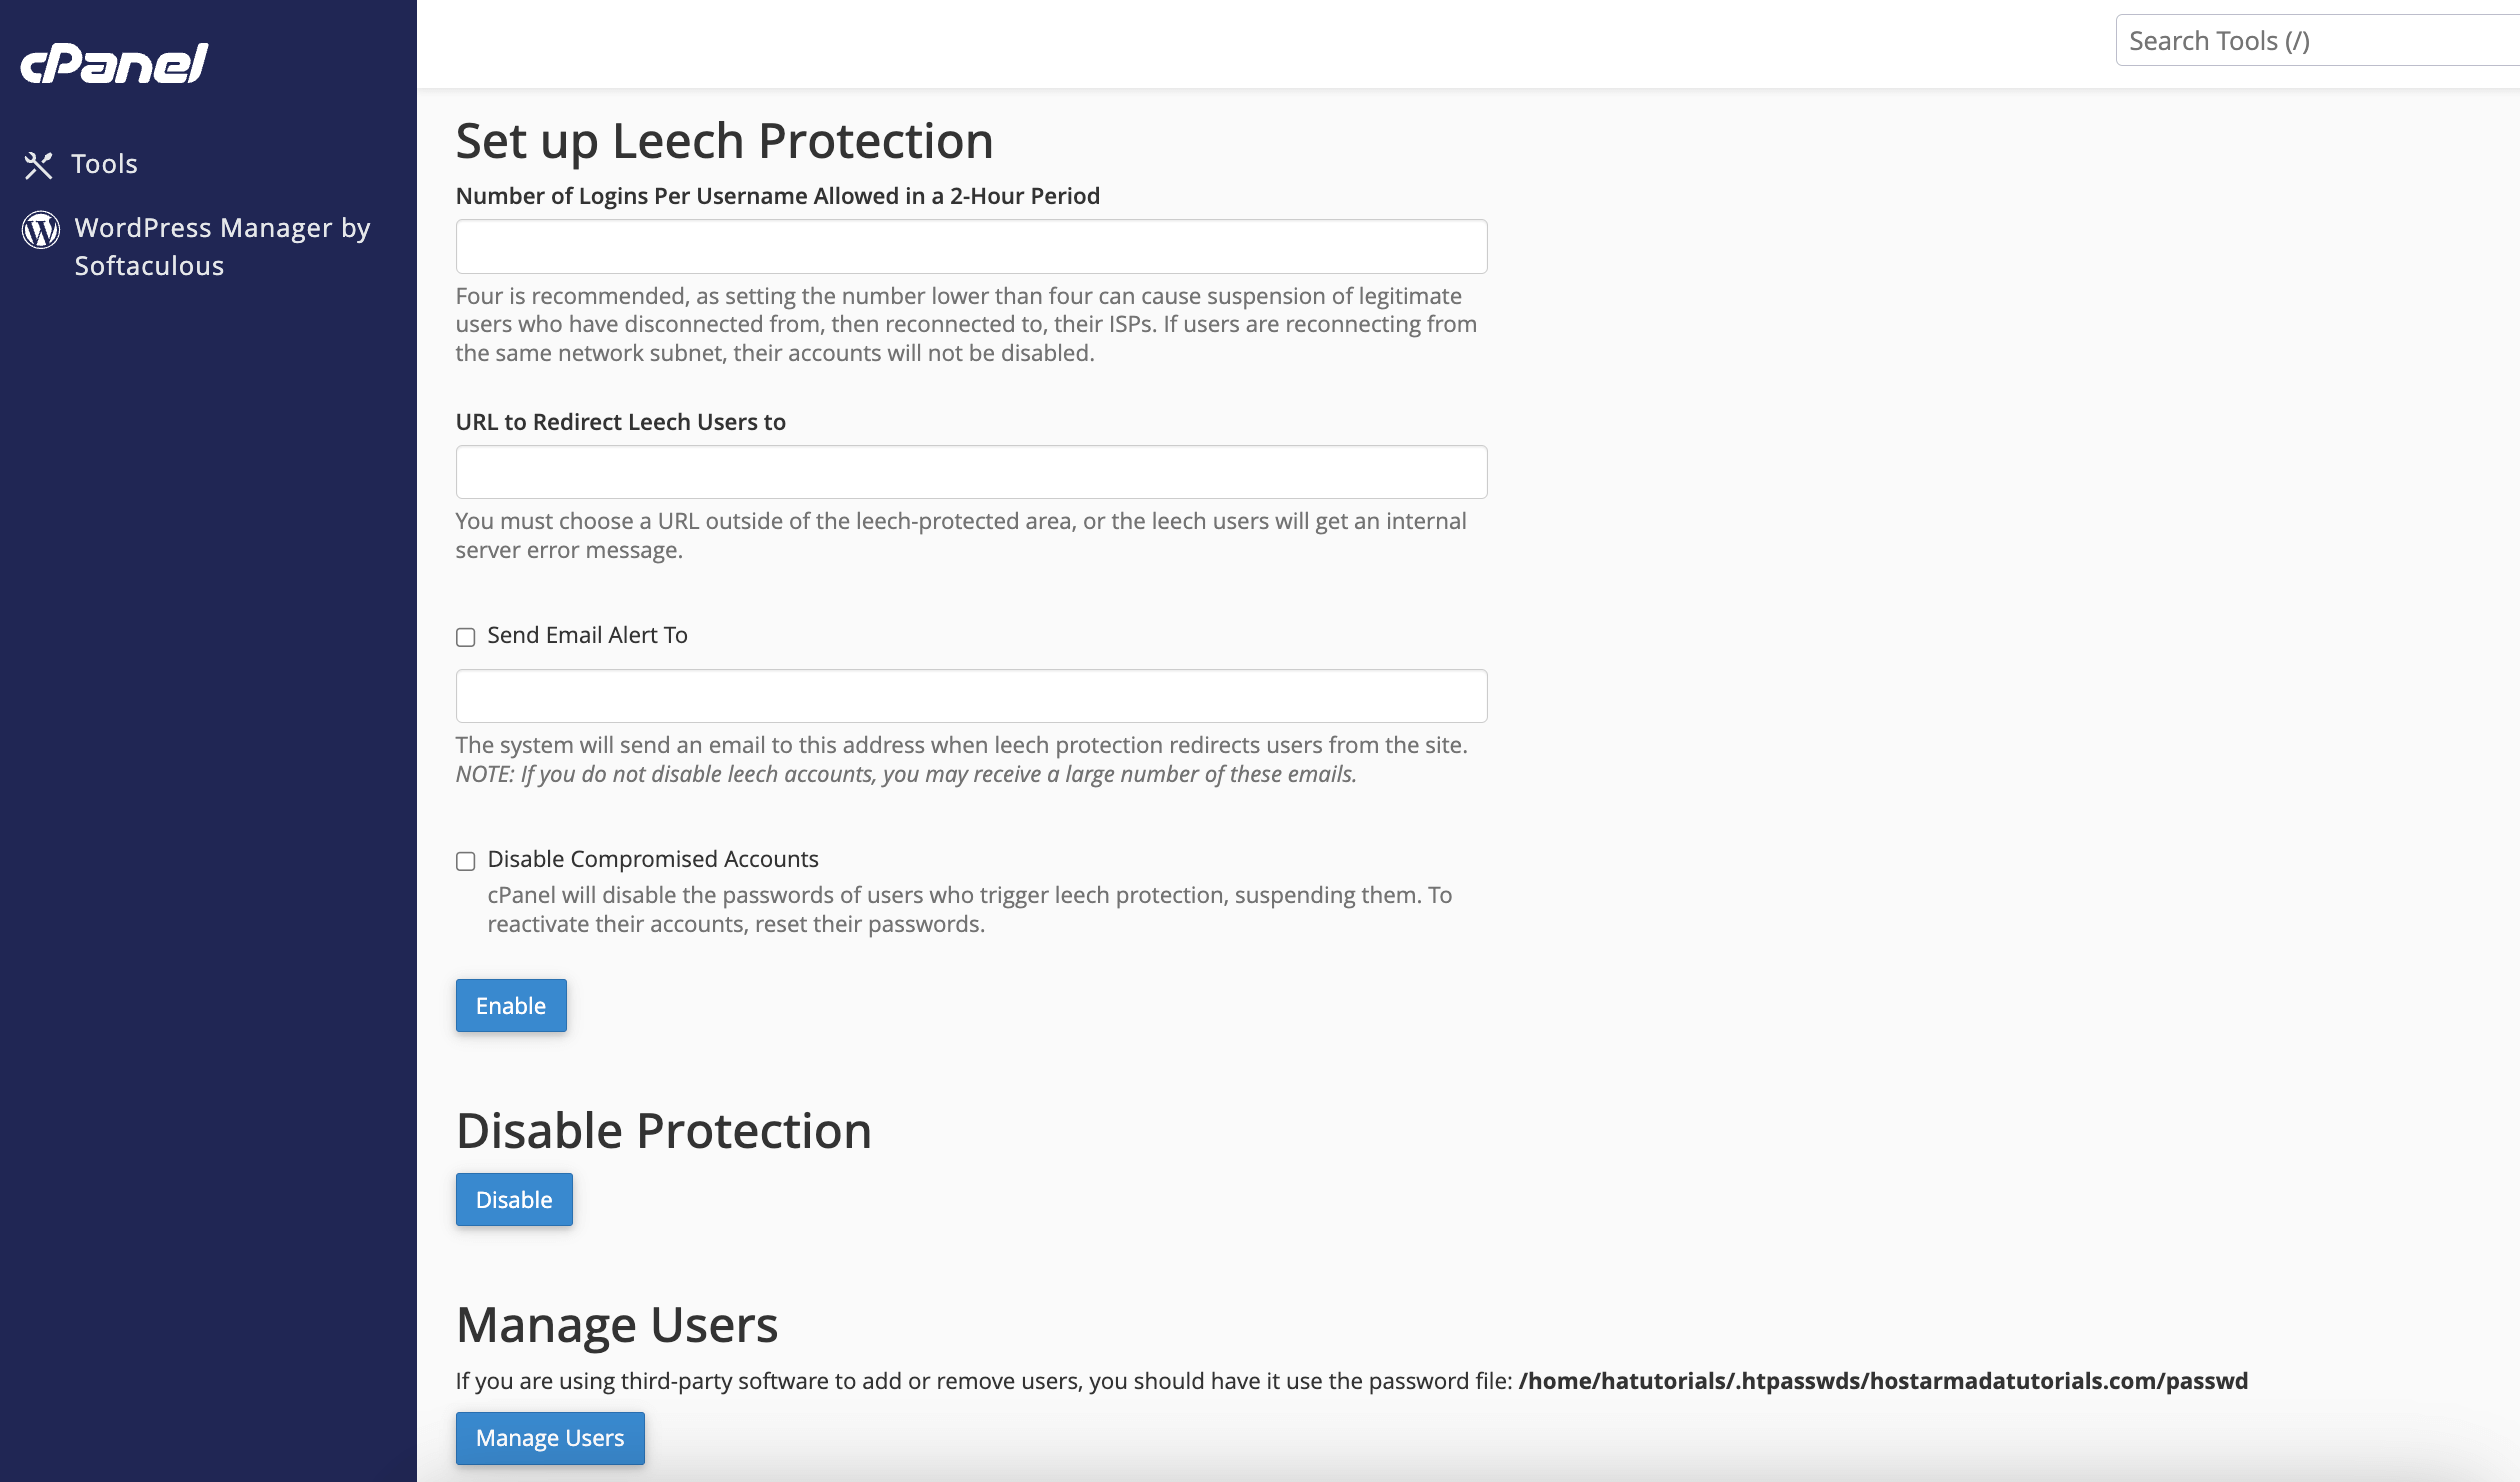This screenshot has height=1482, width=2520.
Task: Click the cPanel logo
Action: (114, 63)
